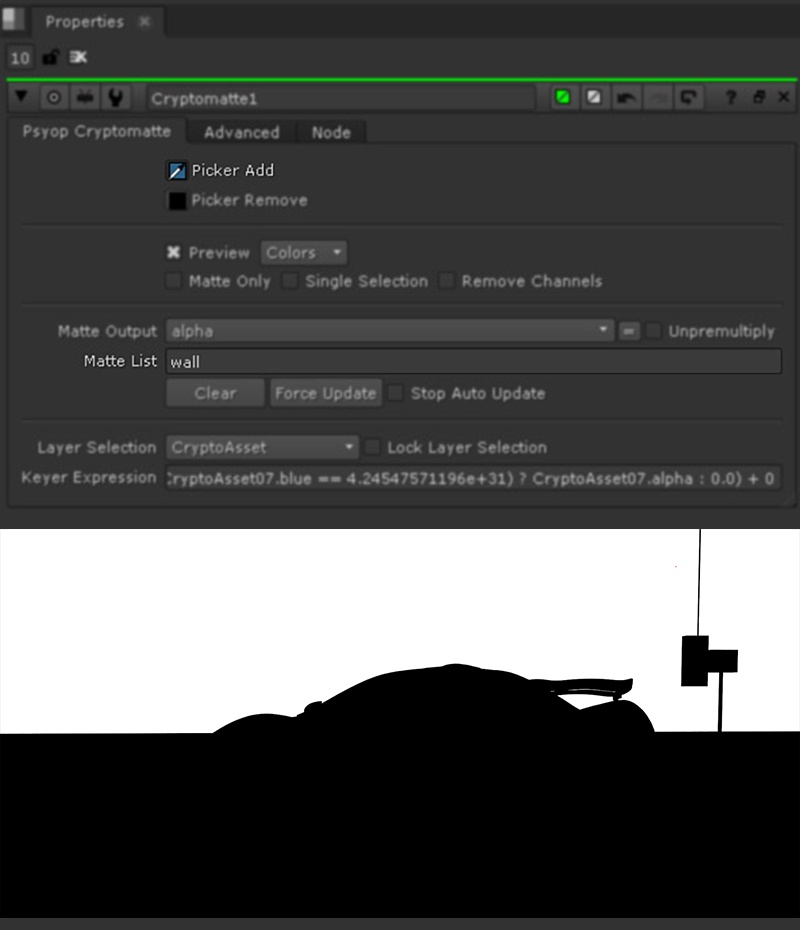
Task: Click the clear all panels icon
Action: coord(78,58)
